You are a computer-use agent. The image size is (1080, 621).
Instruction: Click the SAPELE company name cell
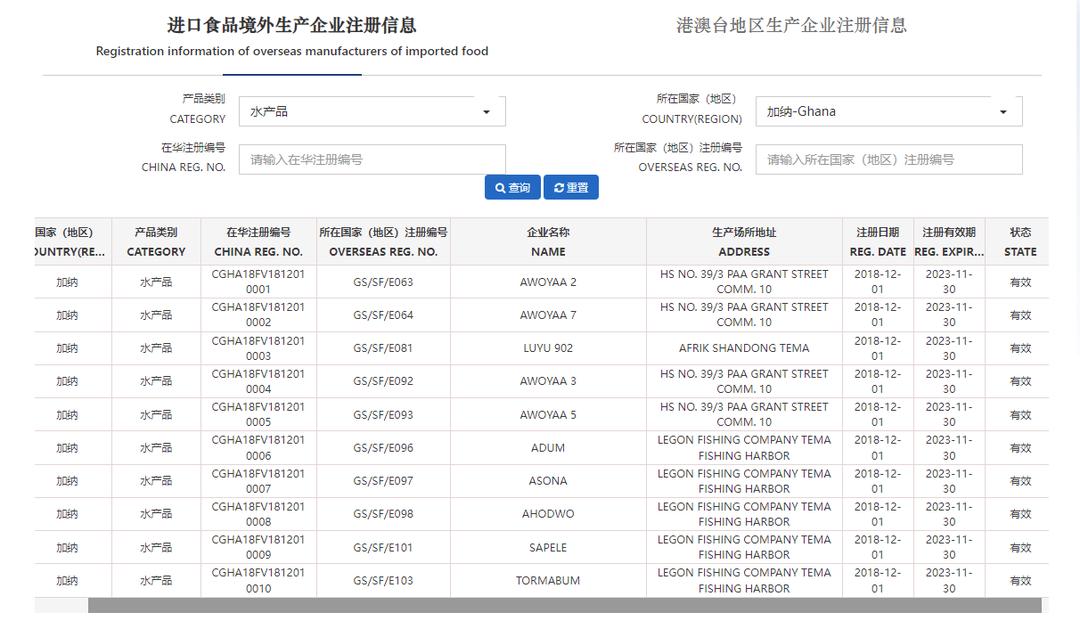[x=548, y=548]
